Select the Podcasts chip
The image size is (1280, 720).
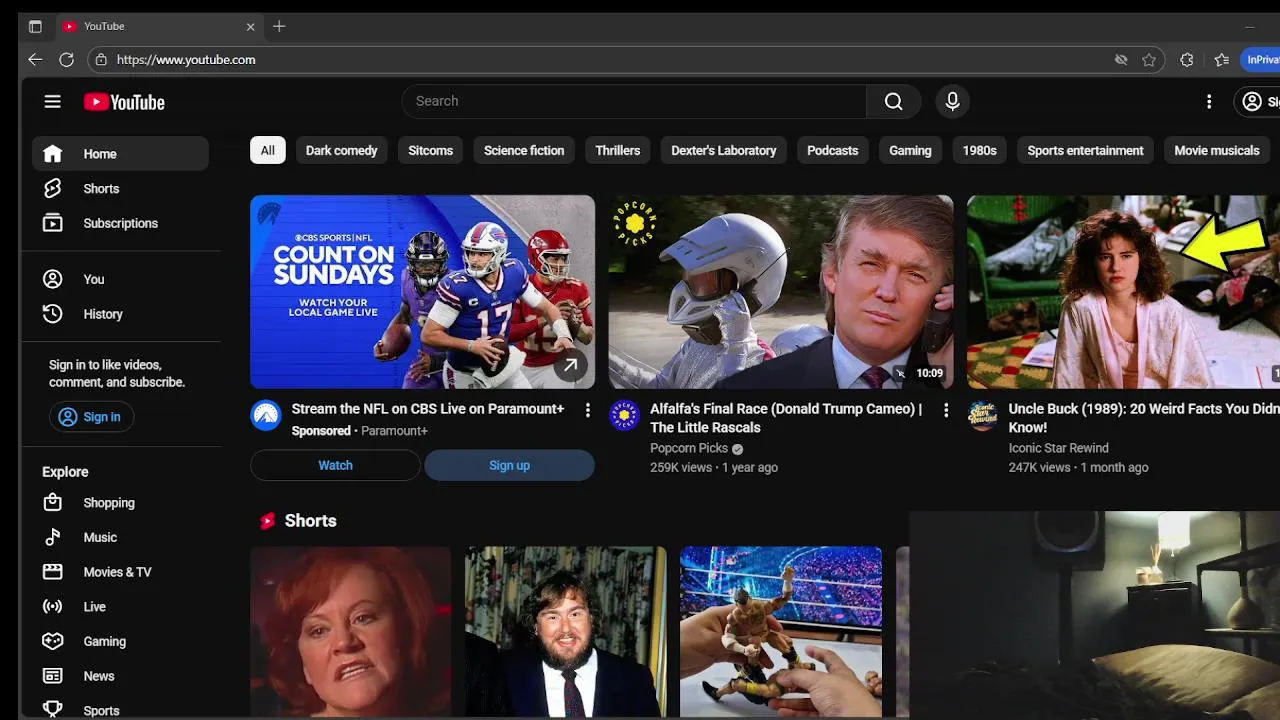click(x=832, y=151)
